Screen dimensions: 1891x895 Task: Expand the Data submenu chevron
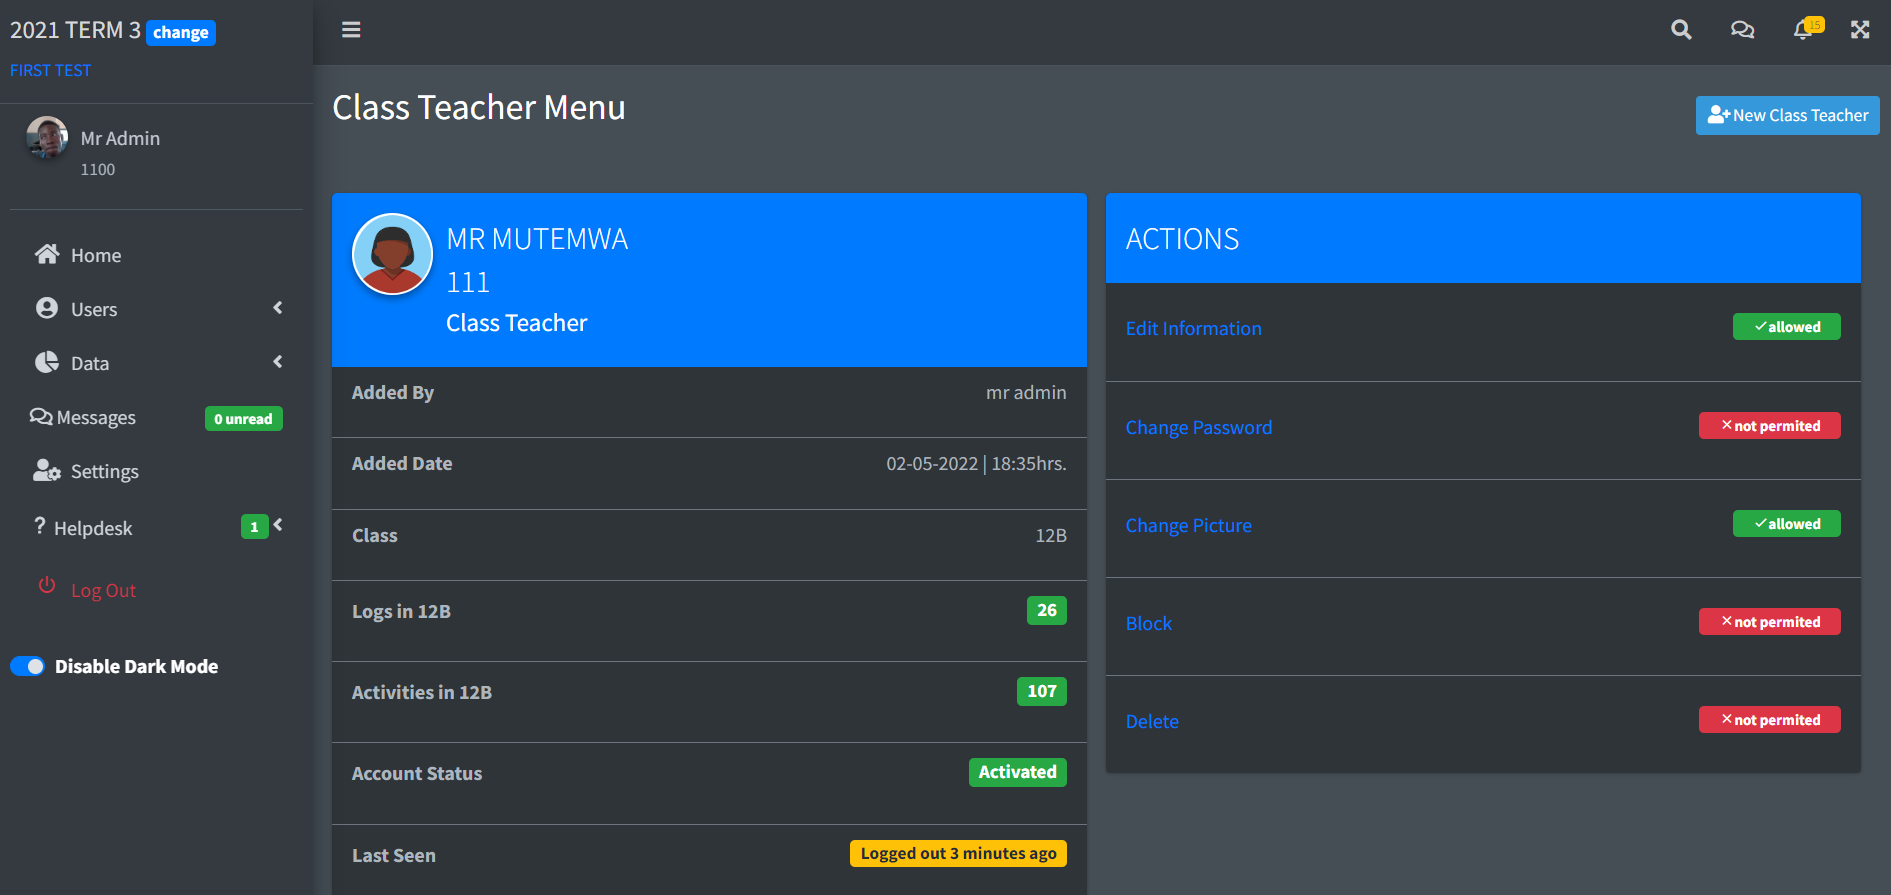278,362
